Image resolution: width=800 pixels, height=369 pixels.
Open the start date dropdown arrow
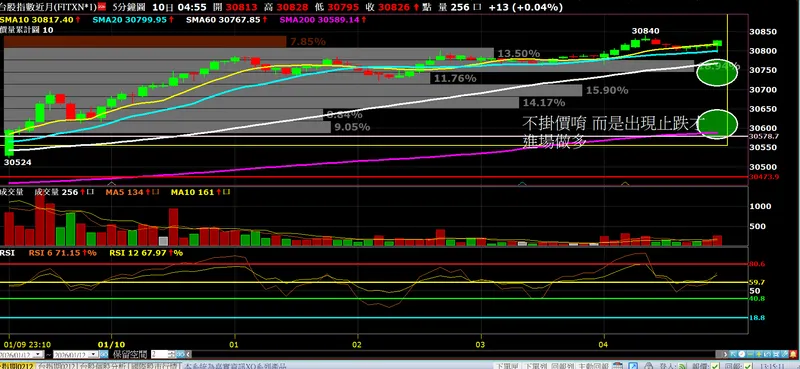point(38,354)
